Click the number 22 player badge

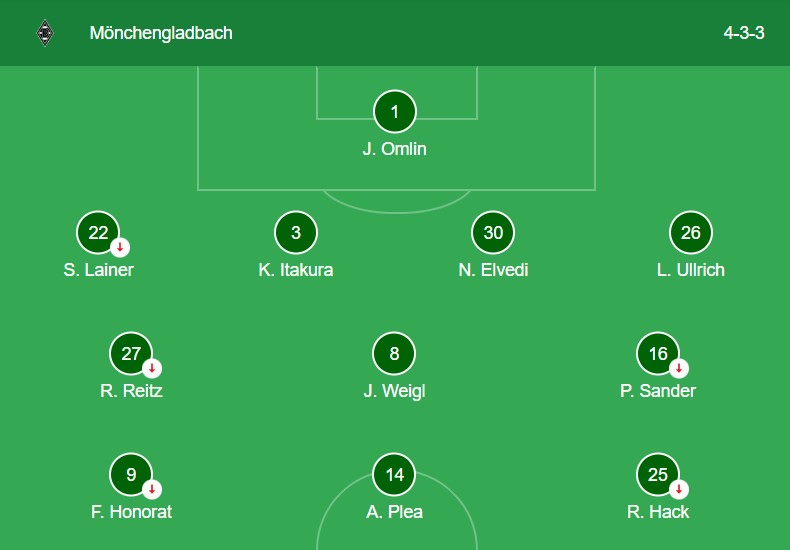click(x=98, y=232)
